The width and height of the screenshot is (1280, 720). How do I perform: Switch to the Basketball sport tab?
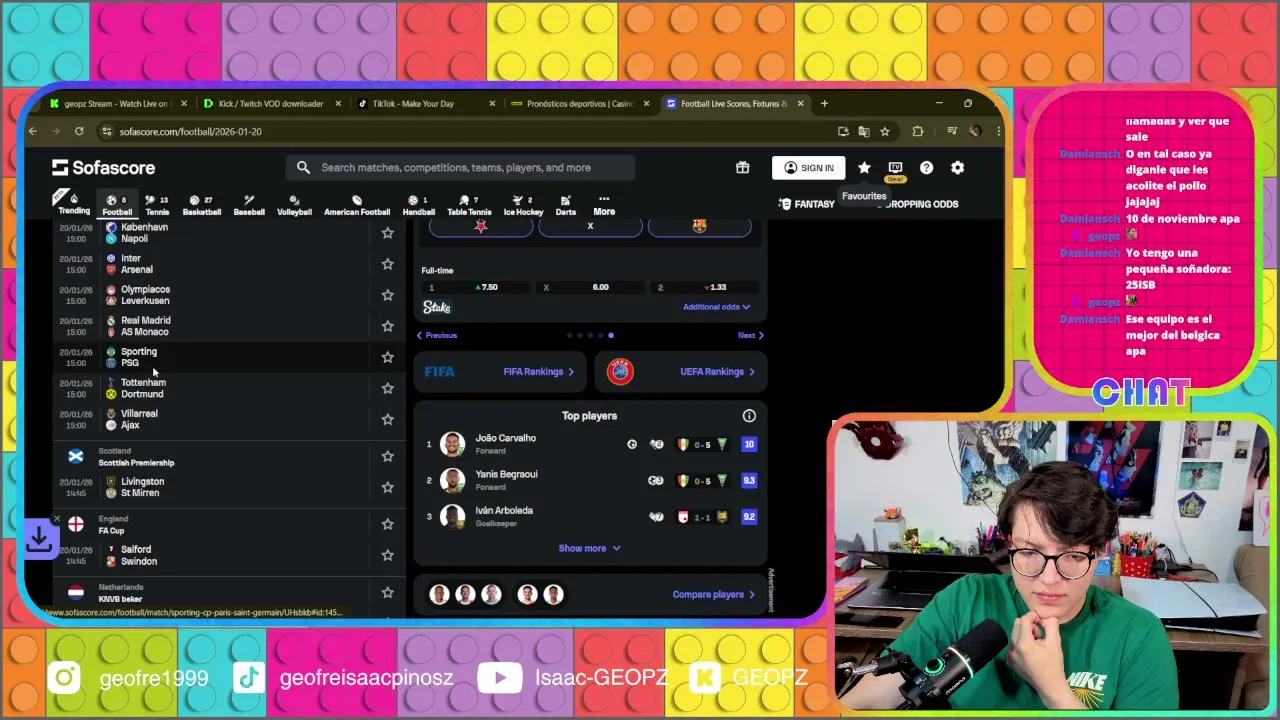click(202, 205)
